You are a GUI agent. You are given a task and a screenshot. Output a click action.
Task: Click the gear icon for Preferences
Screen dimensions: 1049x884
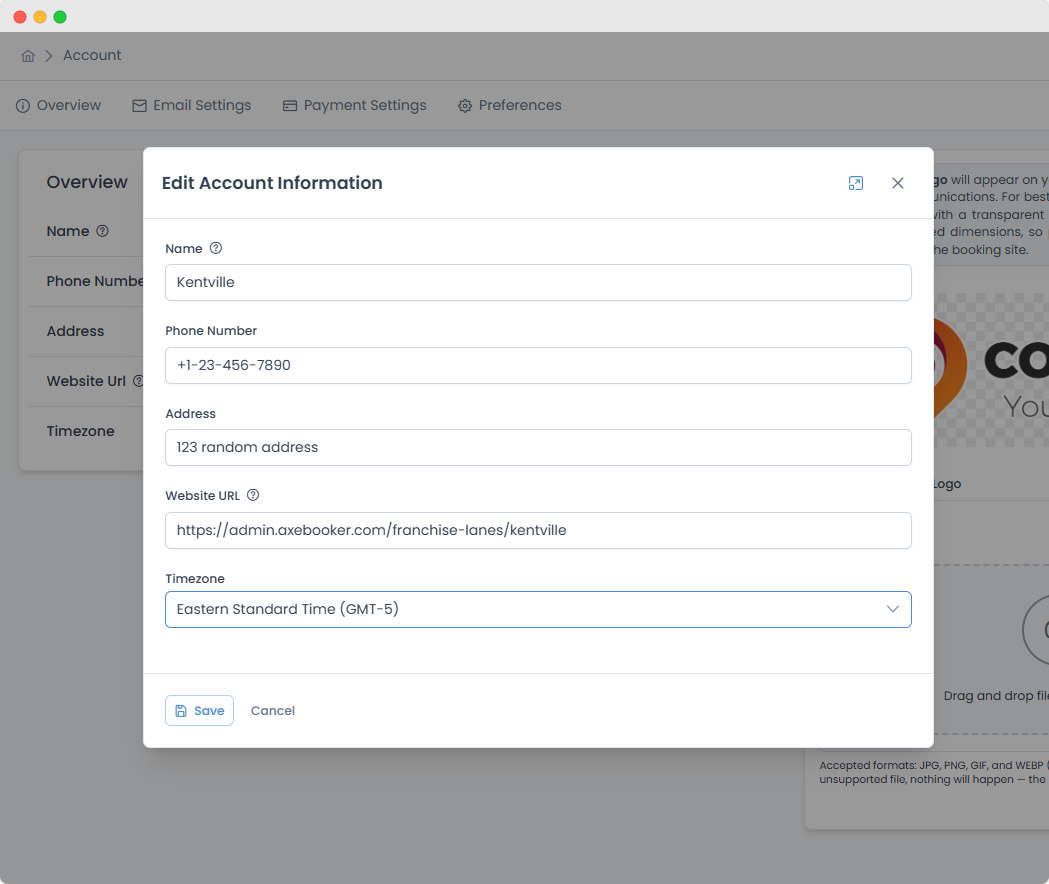tap(465, 106)
